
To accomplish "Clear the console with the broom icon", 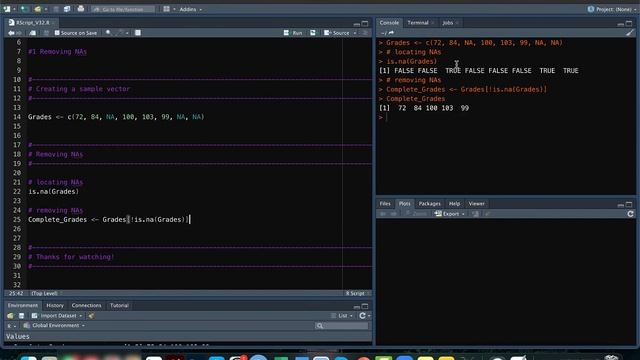I will (630, 33).
